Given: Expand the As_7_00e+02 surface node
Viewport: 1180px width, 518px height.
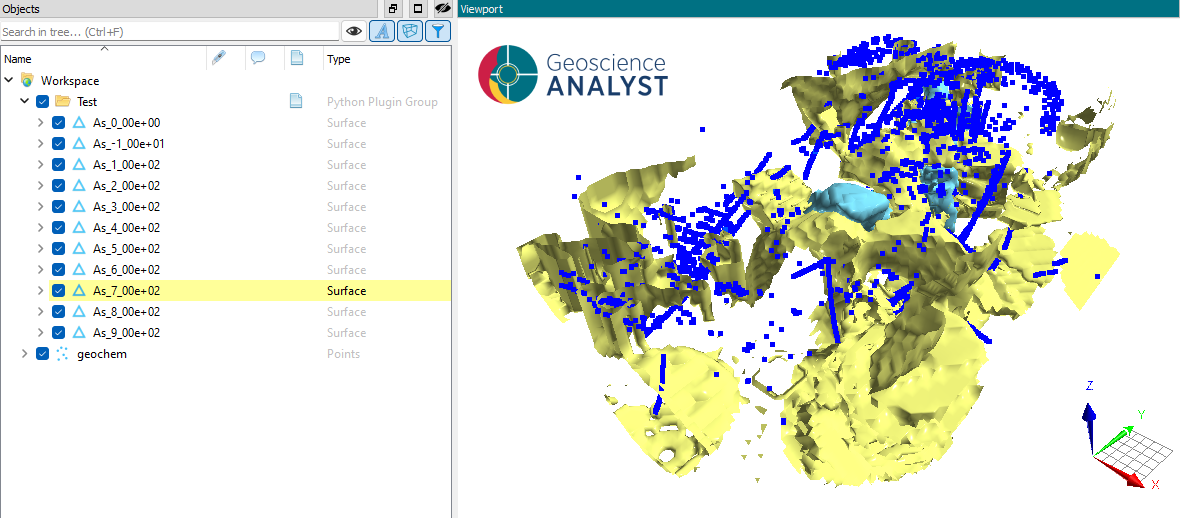Looking at the screenshot, I should tap(41, 291).
